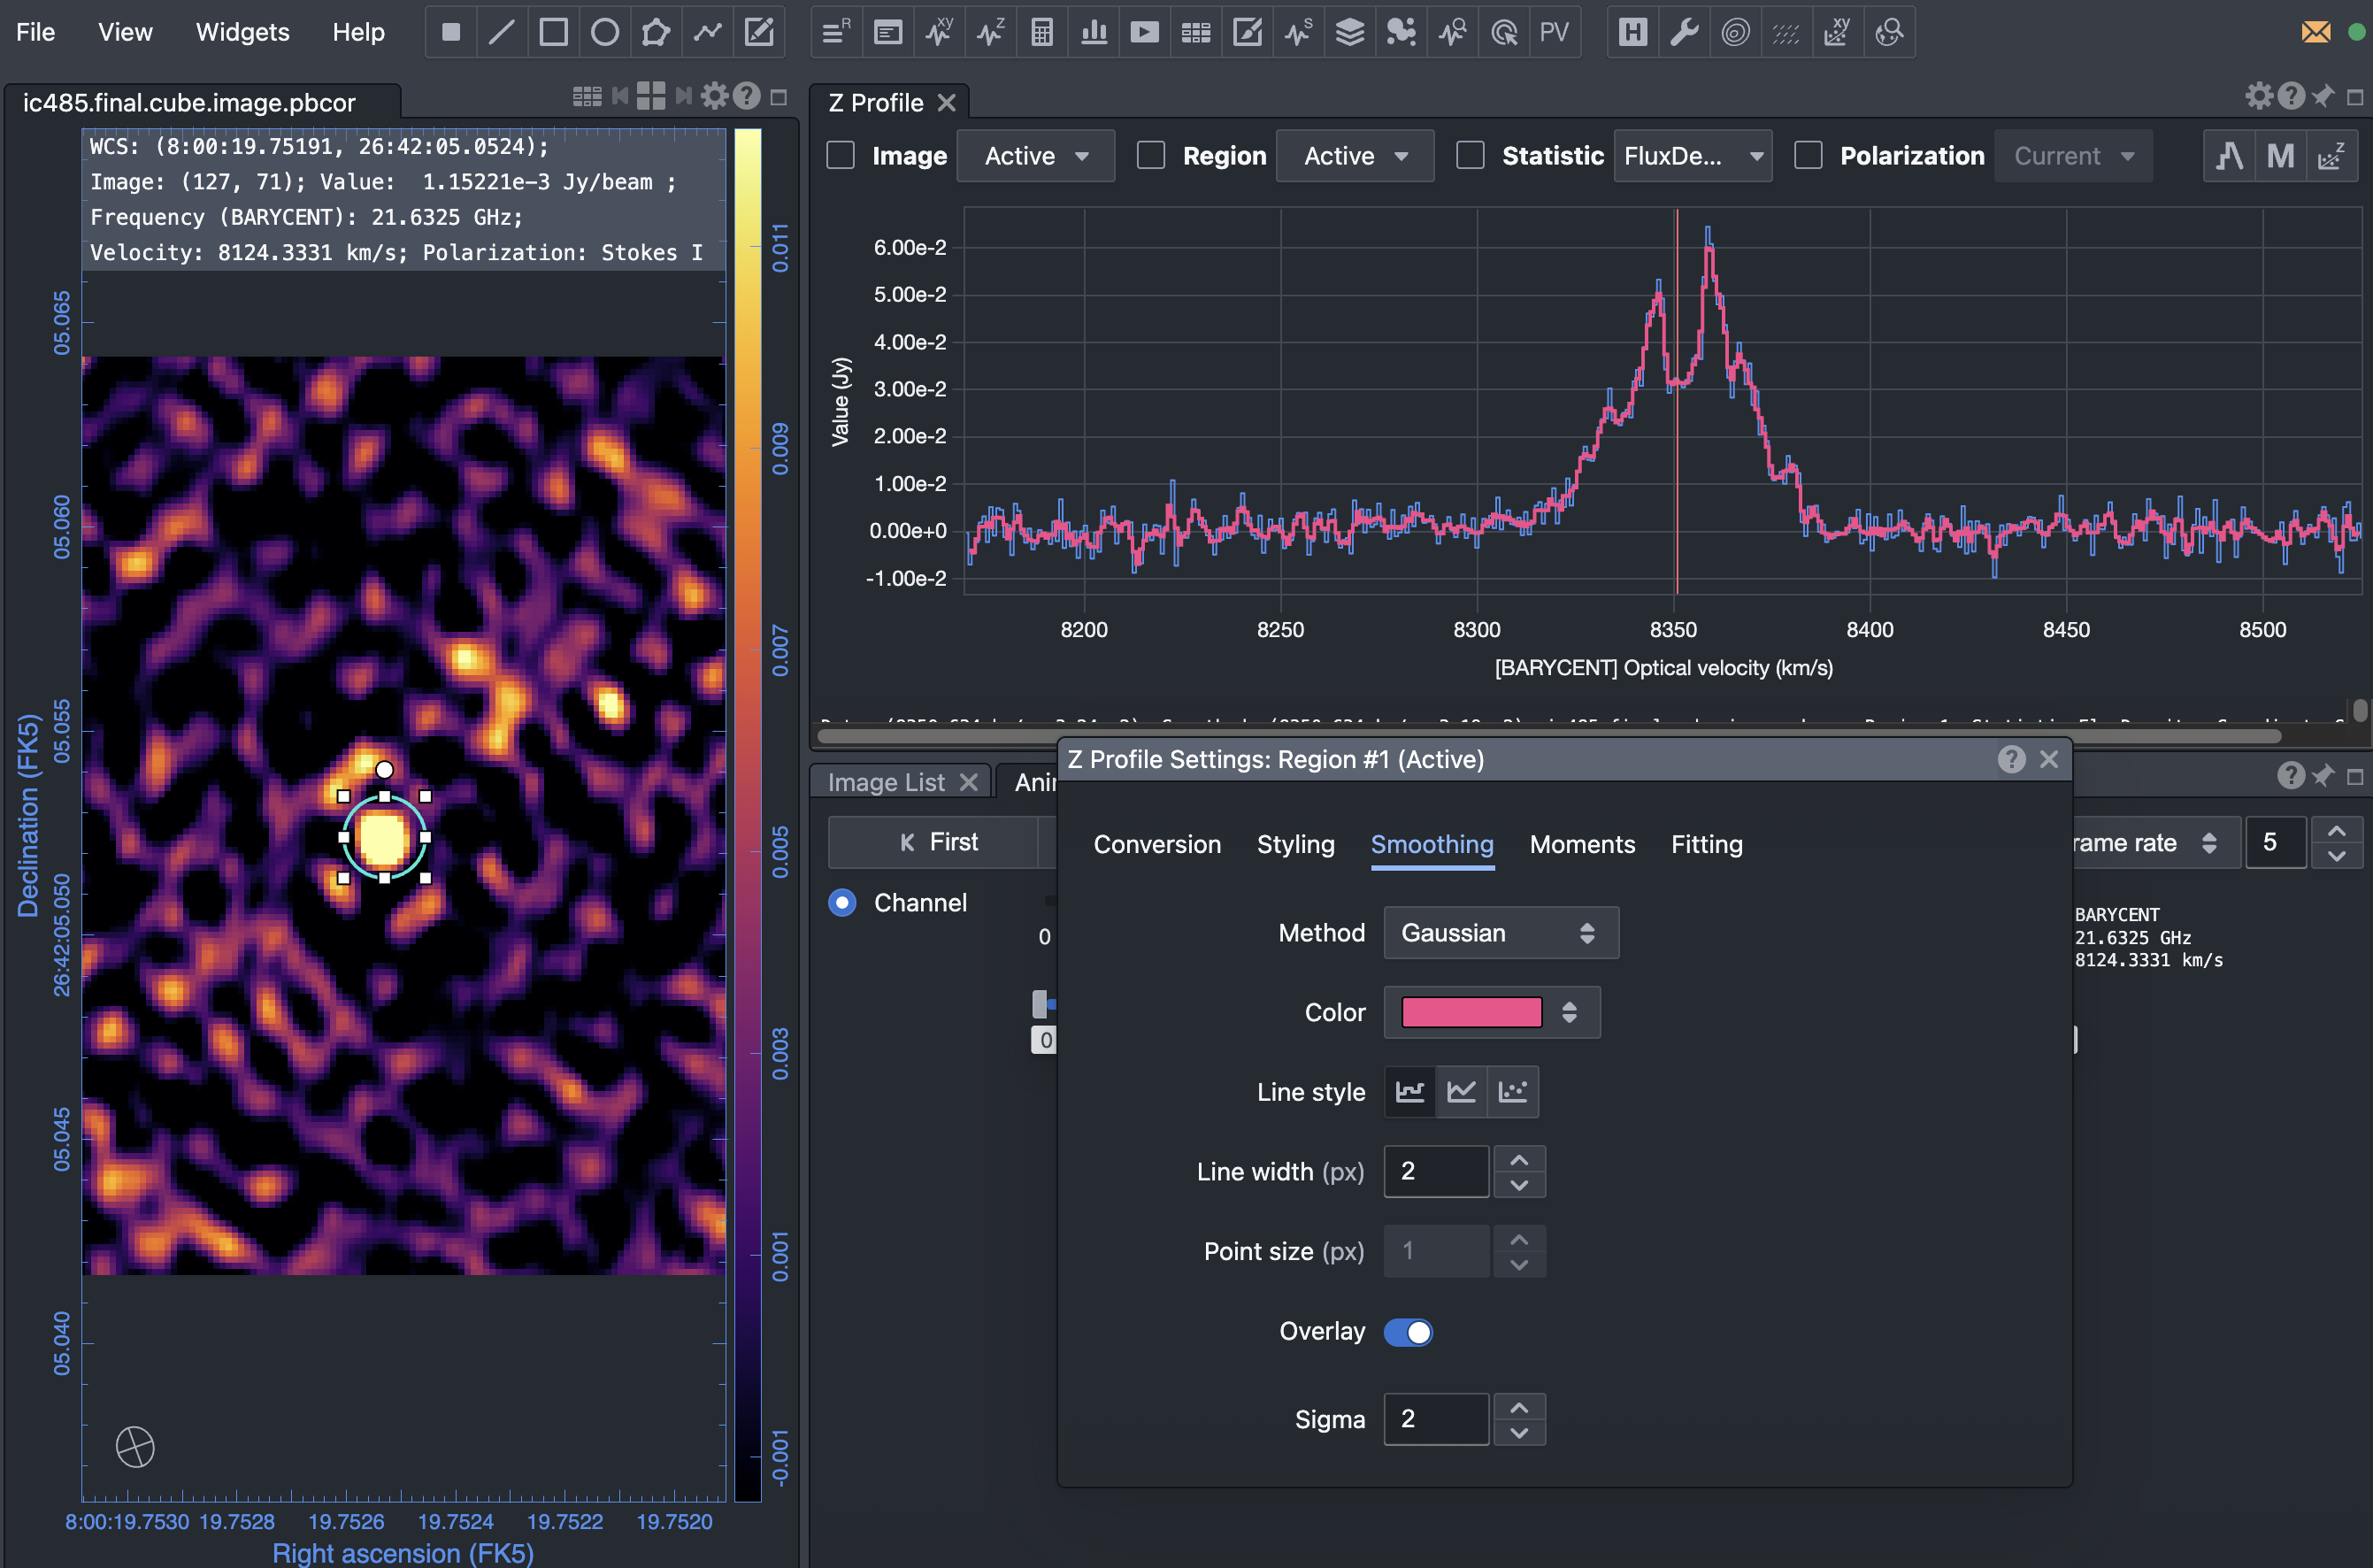This screenshot has height=1568, width=2373.
Task: Select the line region tool
Action: tap(502, 32)
